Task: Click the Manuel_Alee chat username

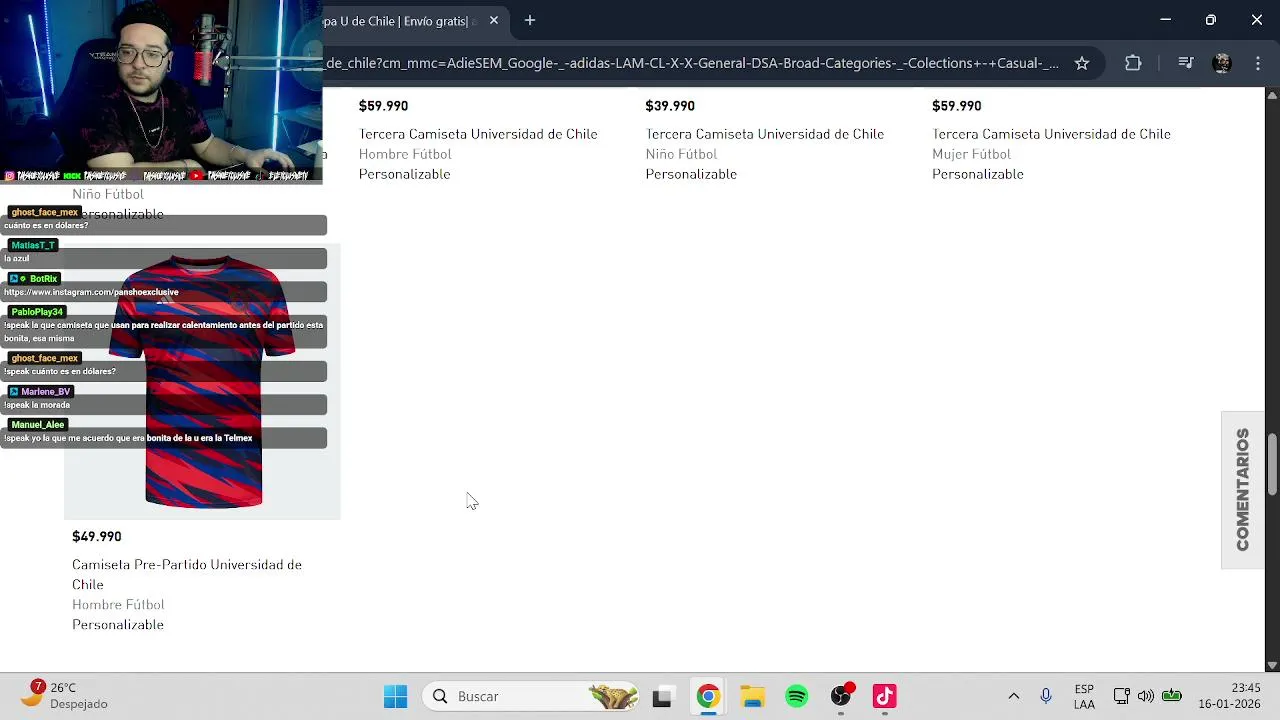Action: pyautogui.click(x=38, y=425)
